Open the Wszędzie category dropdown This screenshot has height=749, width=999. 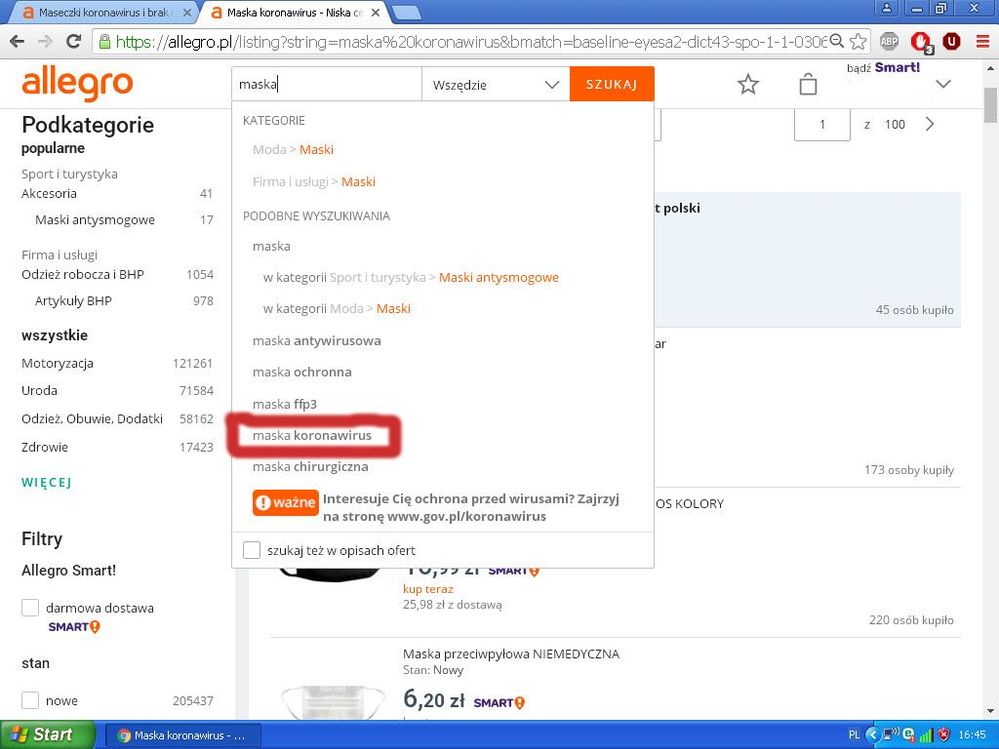[495, 84]
